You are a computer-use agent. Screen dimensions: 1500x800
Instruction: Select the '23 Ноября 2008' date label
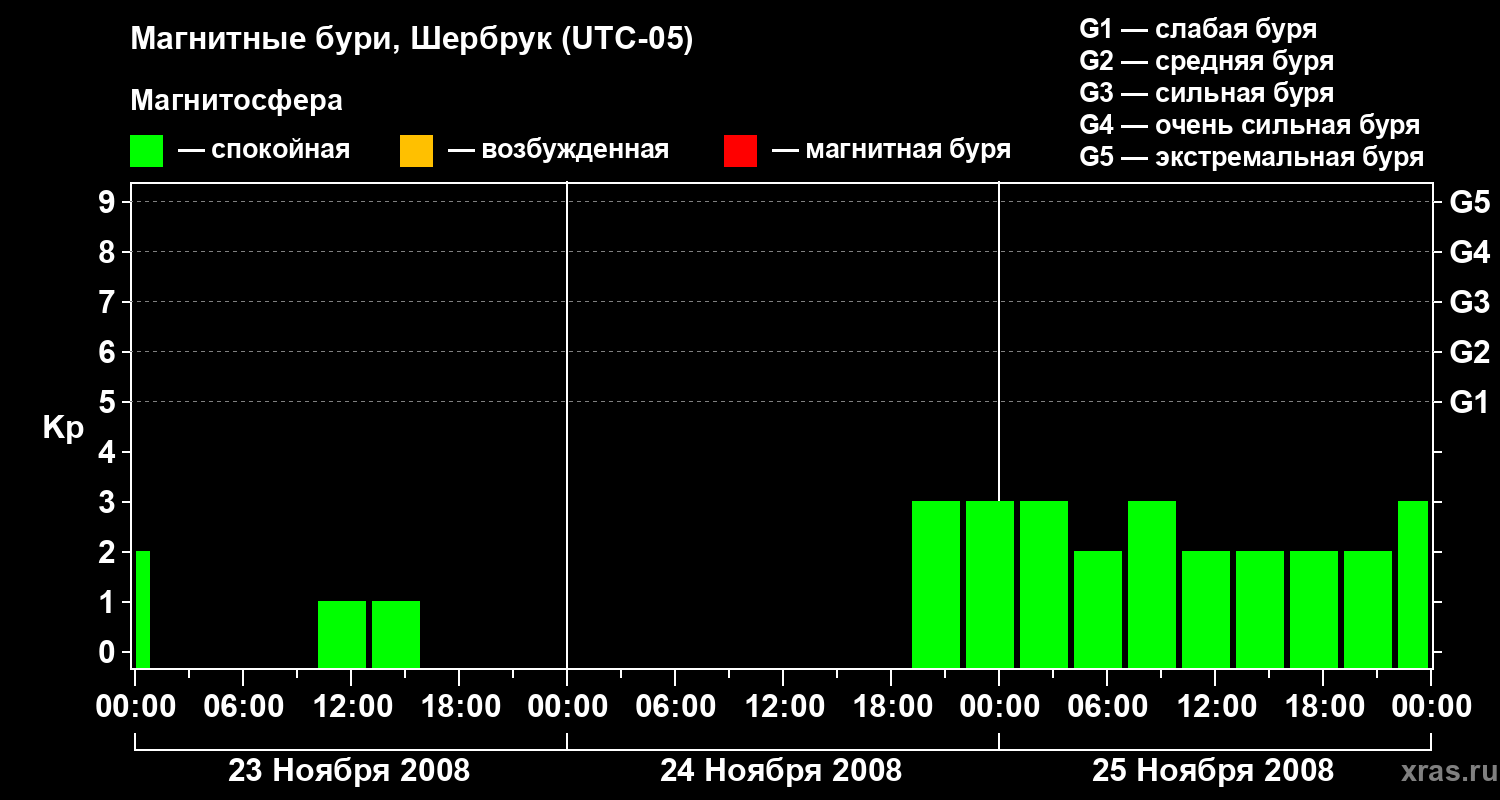click(x=349, y=771)
